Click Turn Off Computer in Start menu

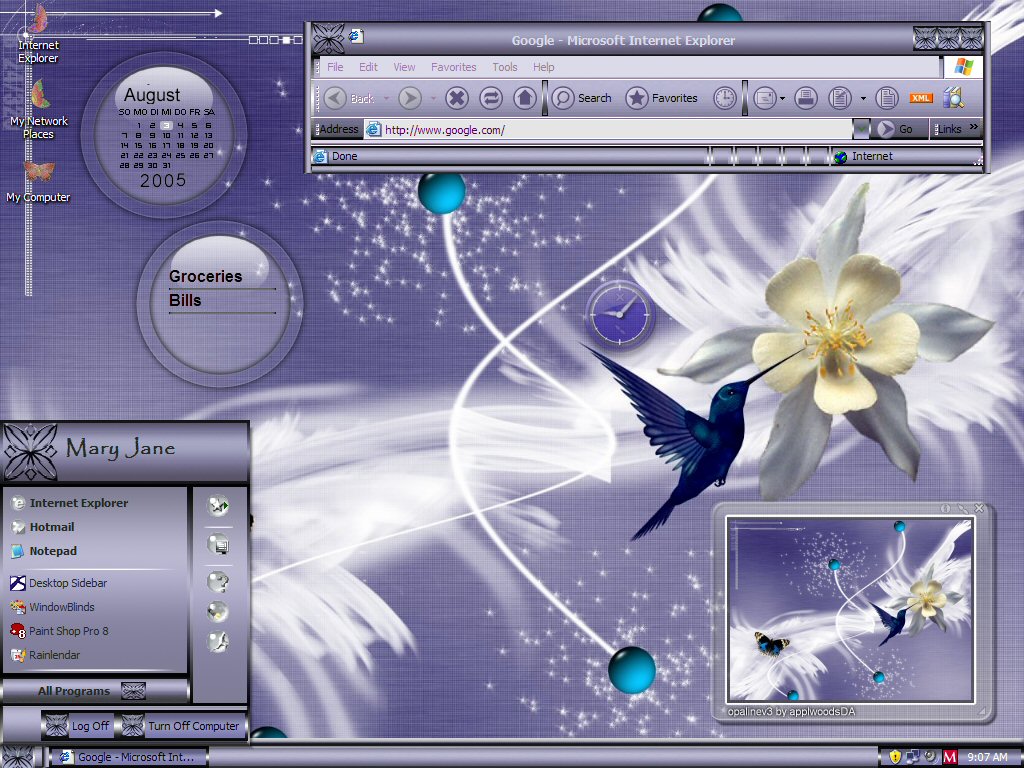(x=181, y=726)
